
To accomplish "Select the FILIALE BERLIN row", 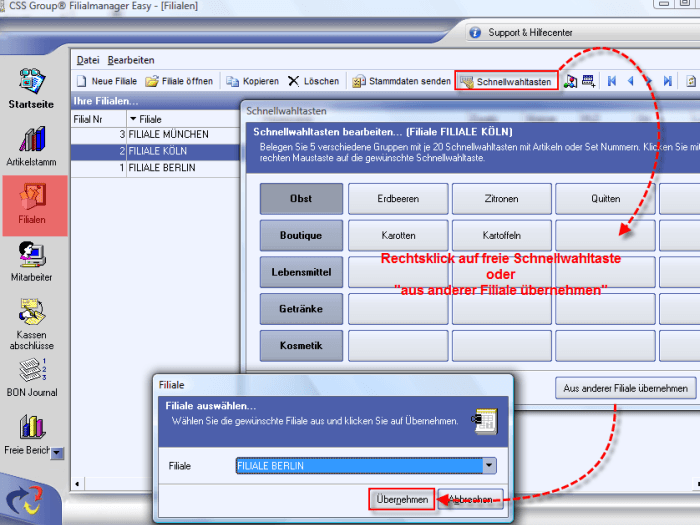I will click(x=155, y=168).
